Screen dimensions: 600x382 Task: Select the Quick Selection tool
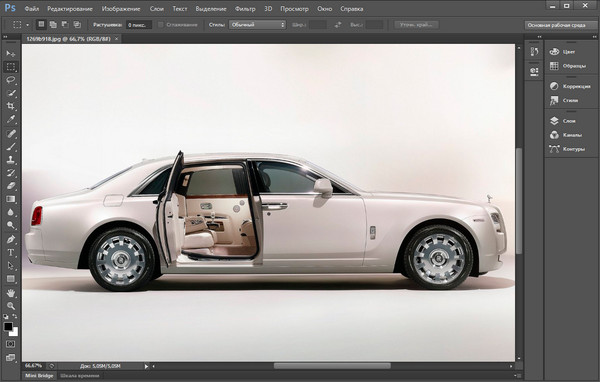pos(11,93)
